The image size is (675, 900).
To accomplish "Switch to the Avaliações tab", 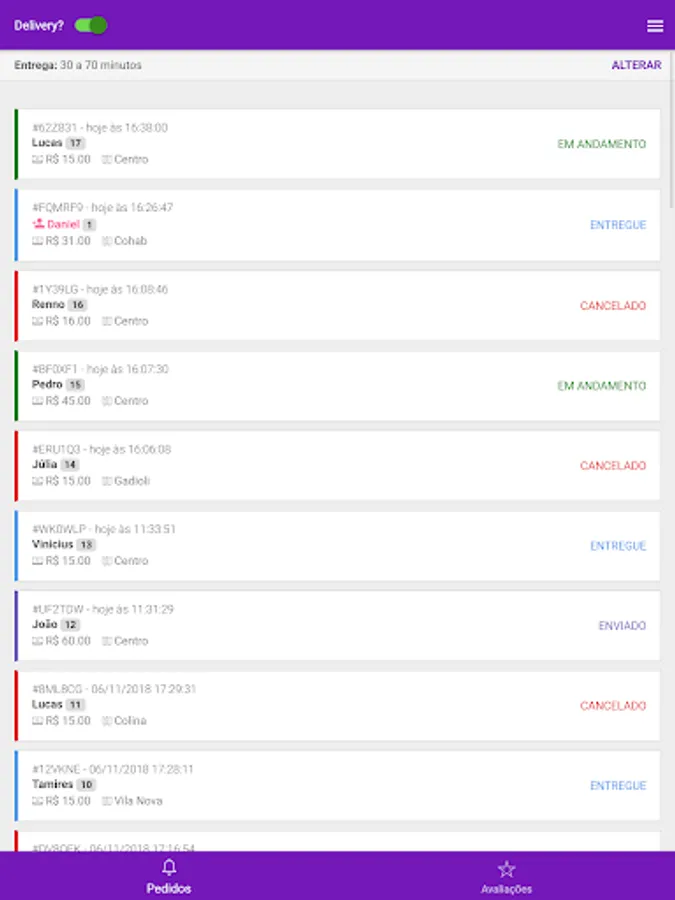I will click(x=506, y=875).
